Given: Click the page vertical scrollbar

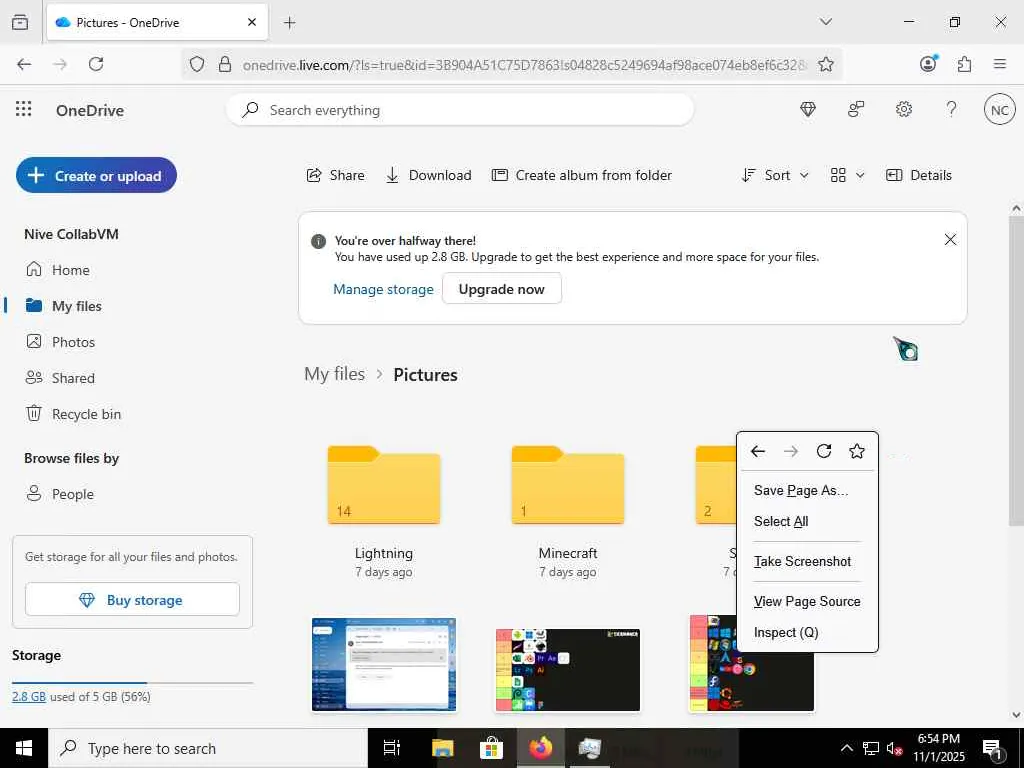Looking at the screenshot, I should 1016,370.
